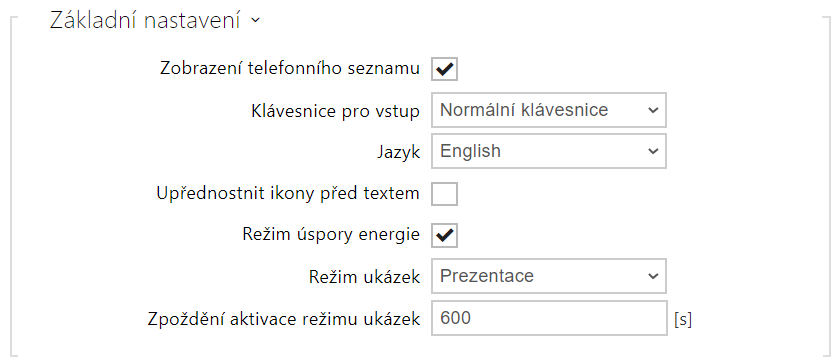Click the Jazyk label text

[x=397, y=152]
